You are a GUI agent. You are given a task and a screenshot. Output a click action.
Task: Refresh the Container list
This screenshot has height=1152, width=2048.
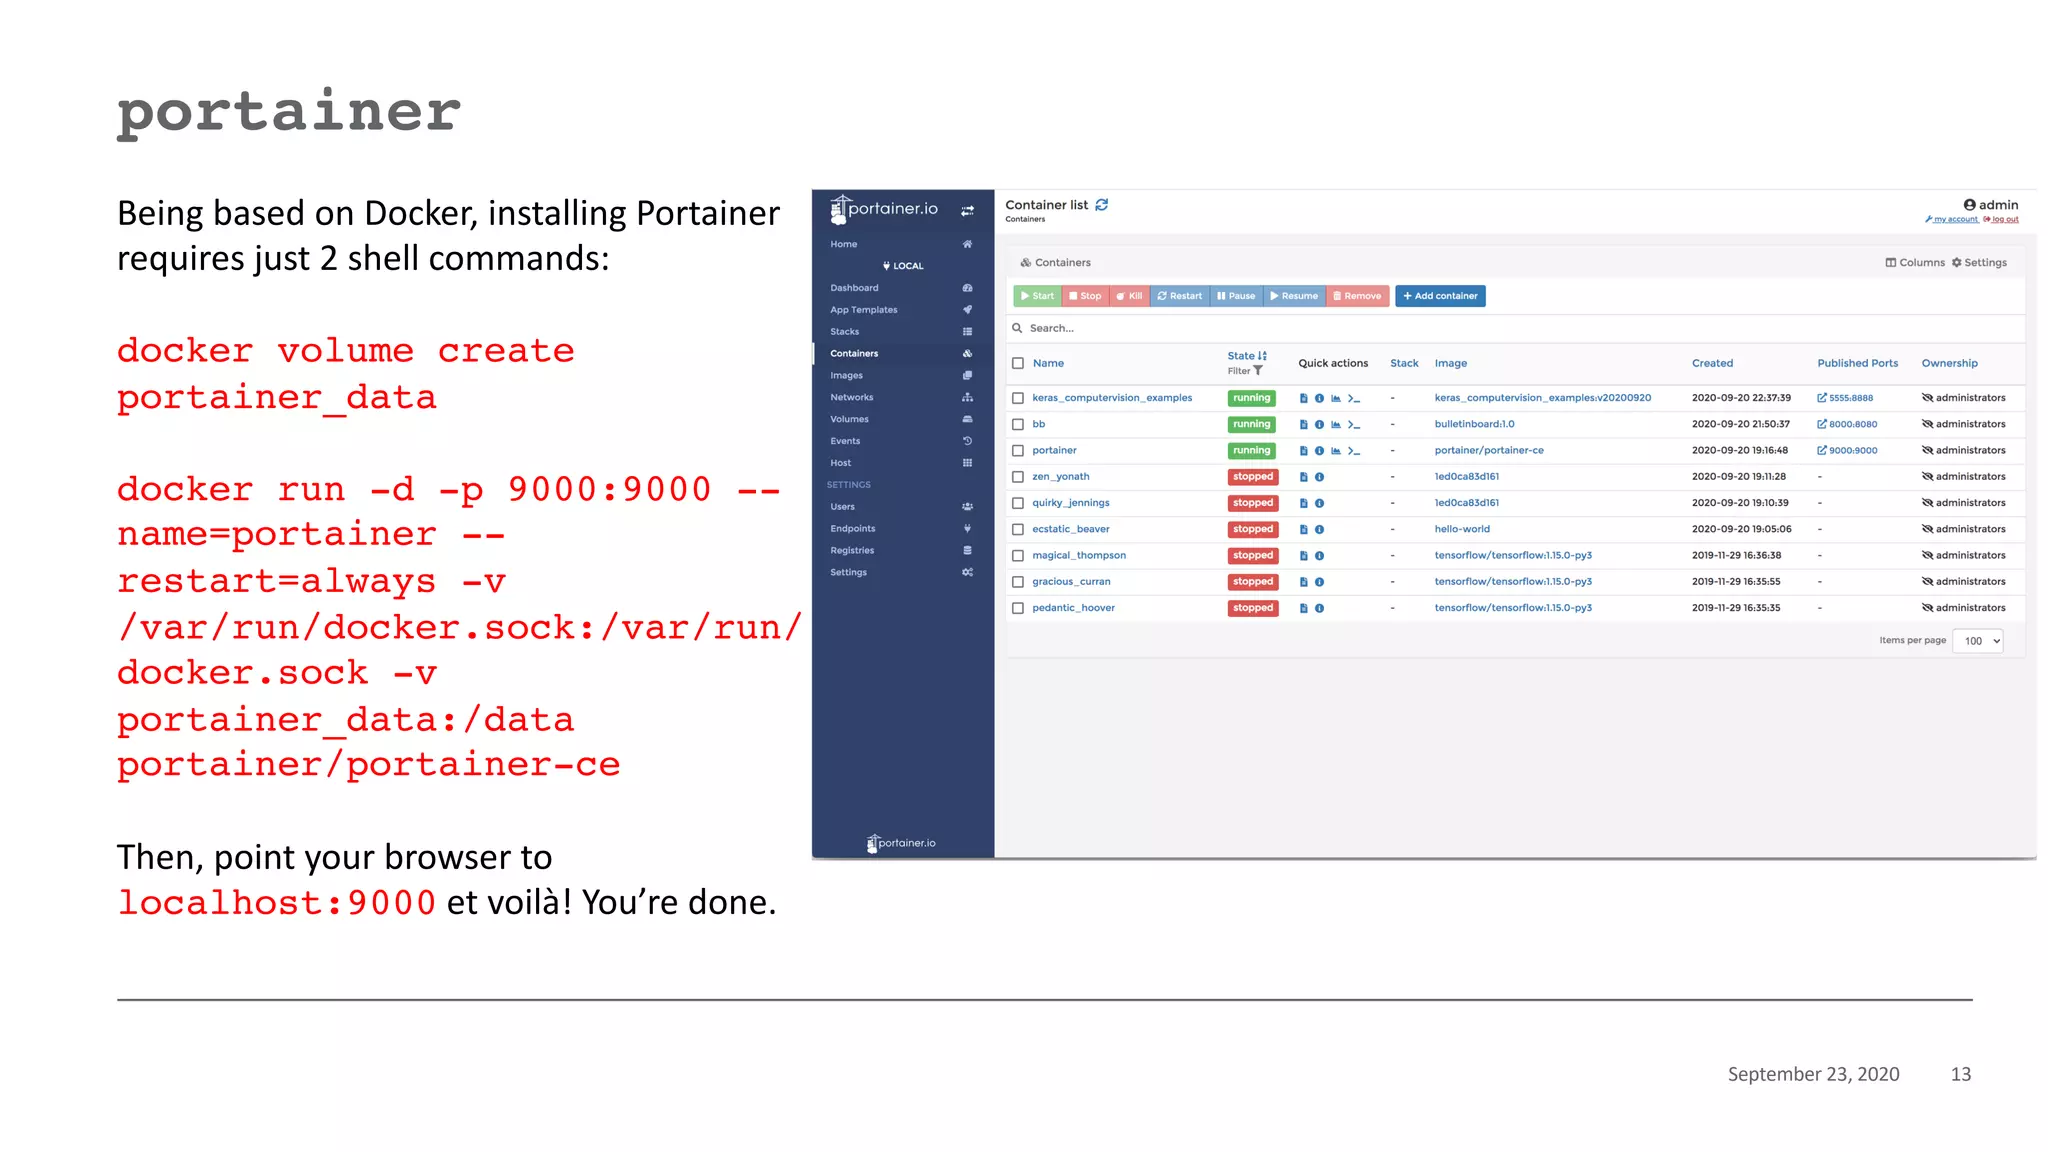click(1101, 205)
